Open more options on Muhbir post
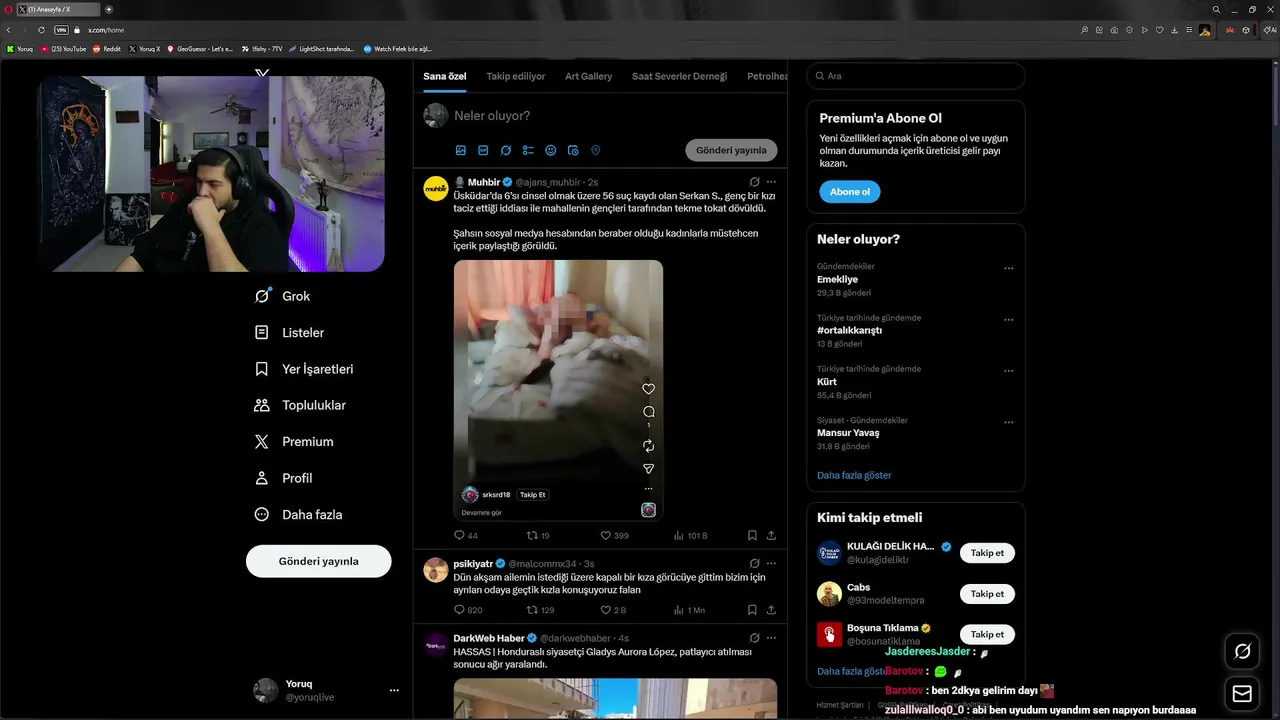This screenshot has height=720, width=1280. coord(771,182)
